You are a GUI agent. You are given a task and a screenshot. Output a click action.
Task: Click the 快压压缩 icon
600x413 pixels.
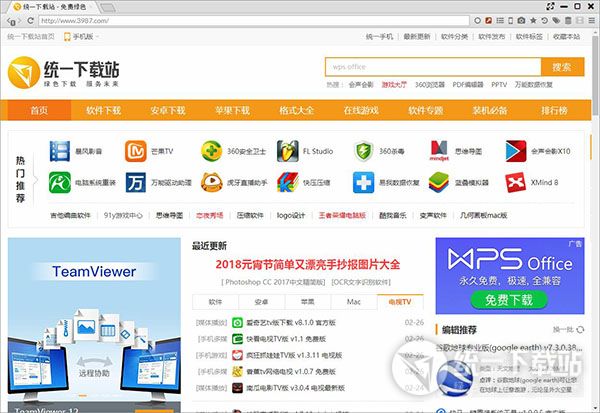coord(287,182)
